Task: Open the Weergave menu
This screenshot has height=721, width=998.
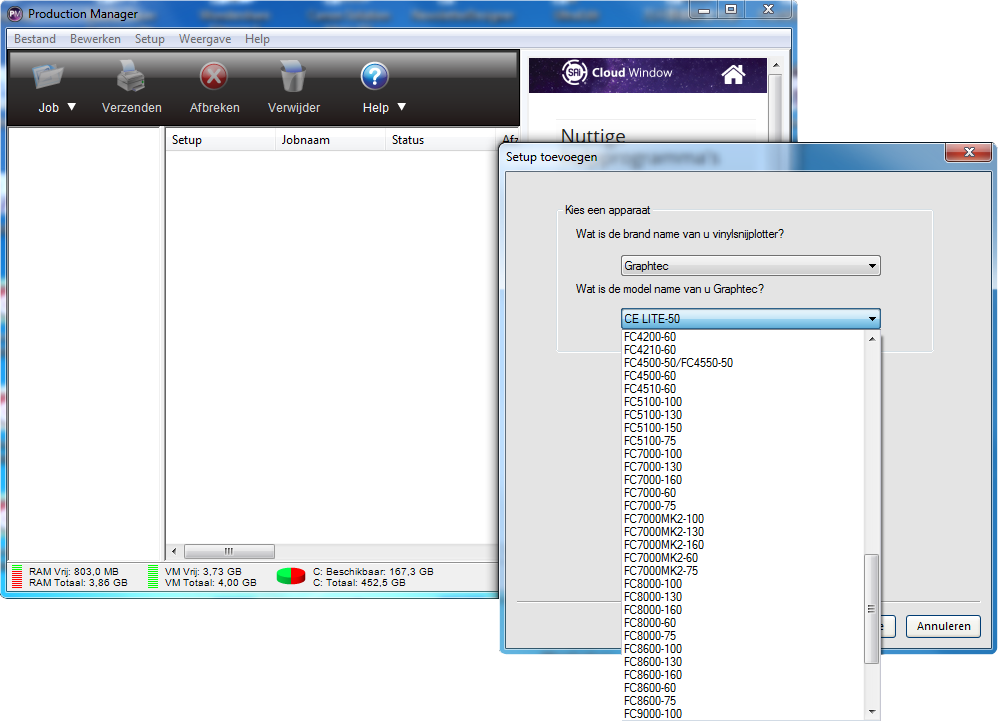Action: tap(205, 39)
